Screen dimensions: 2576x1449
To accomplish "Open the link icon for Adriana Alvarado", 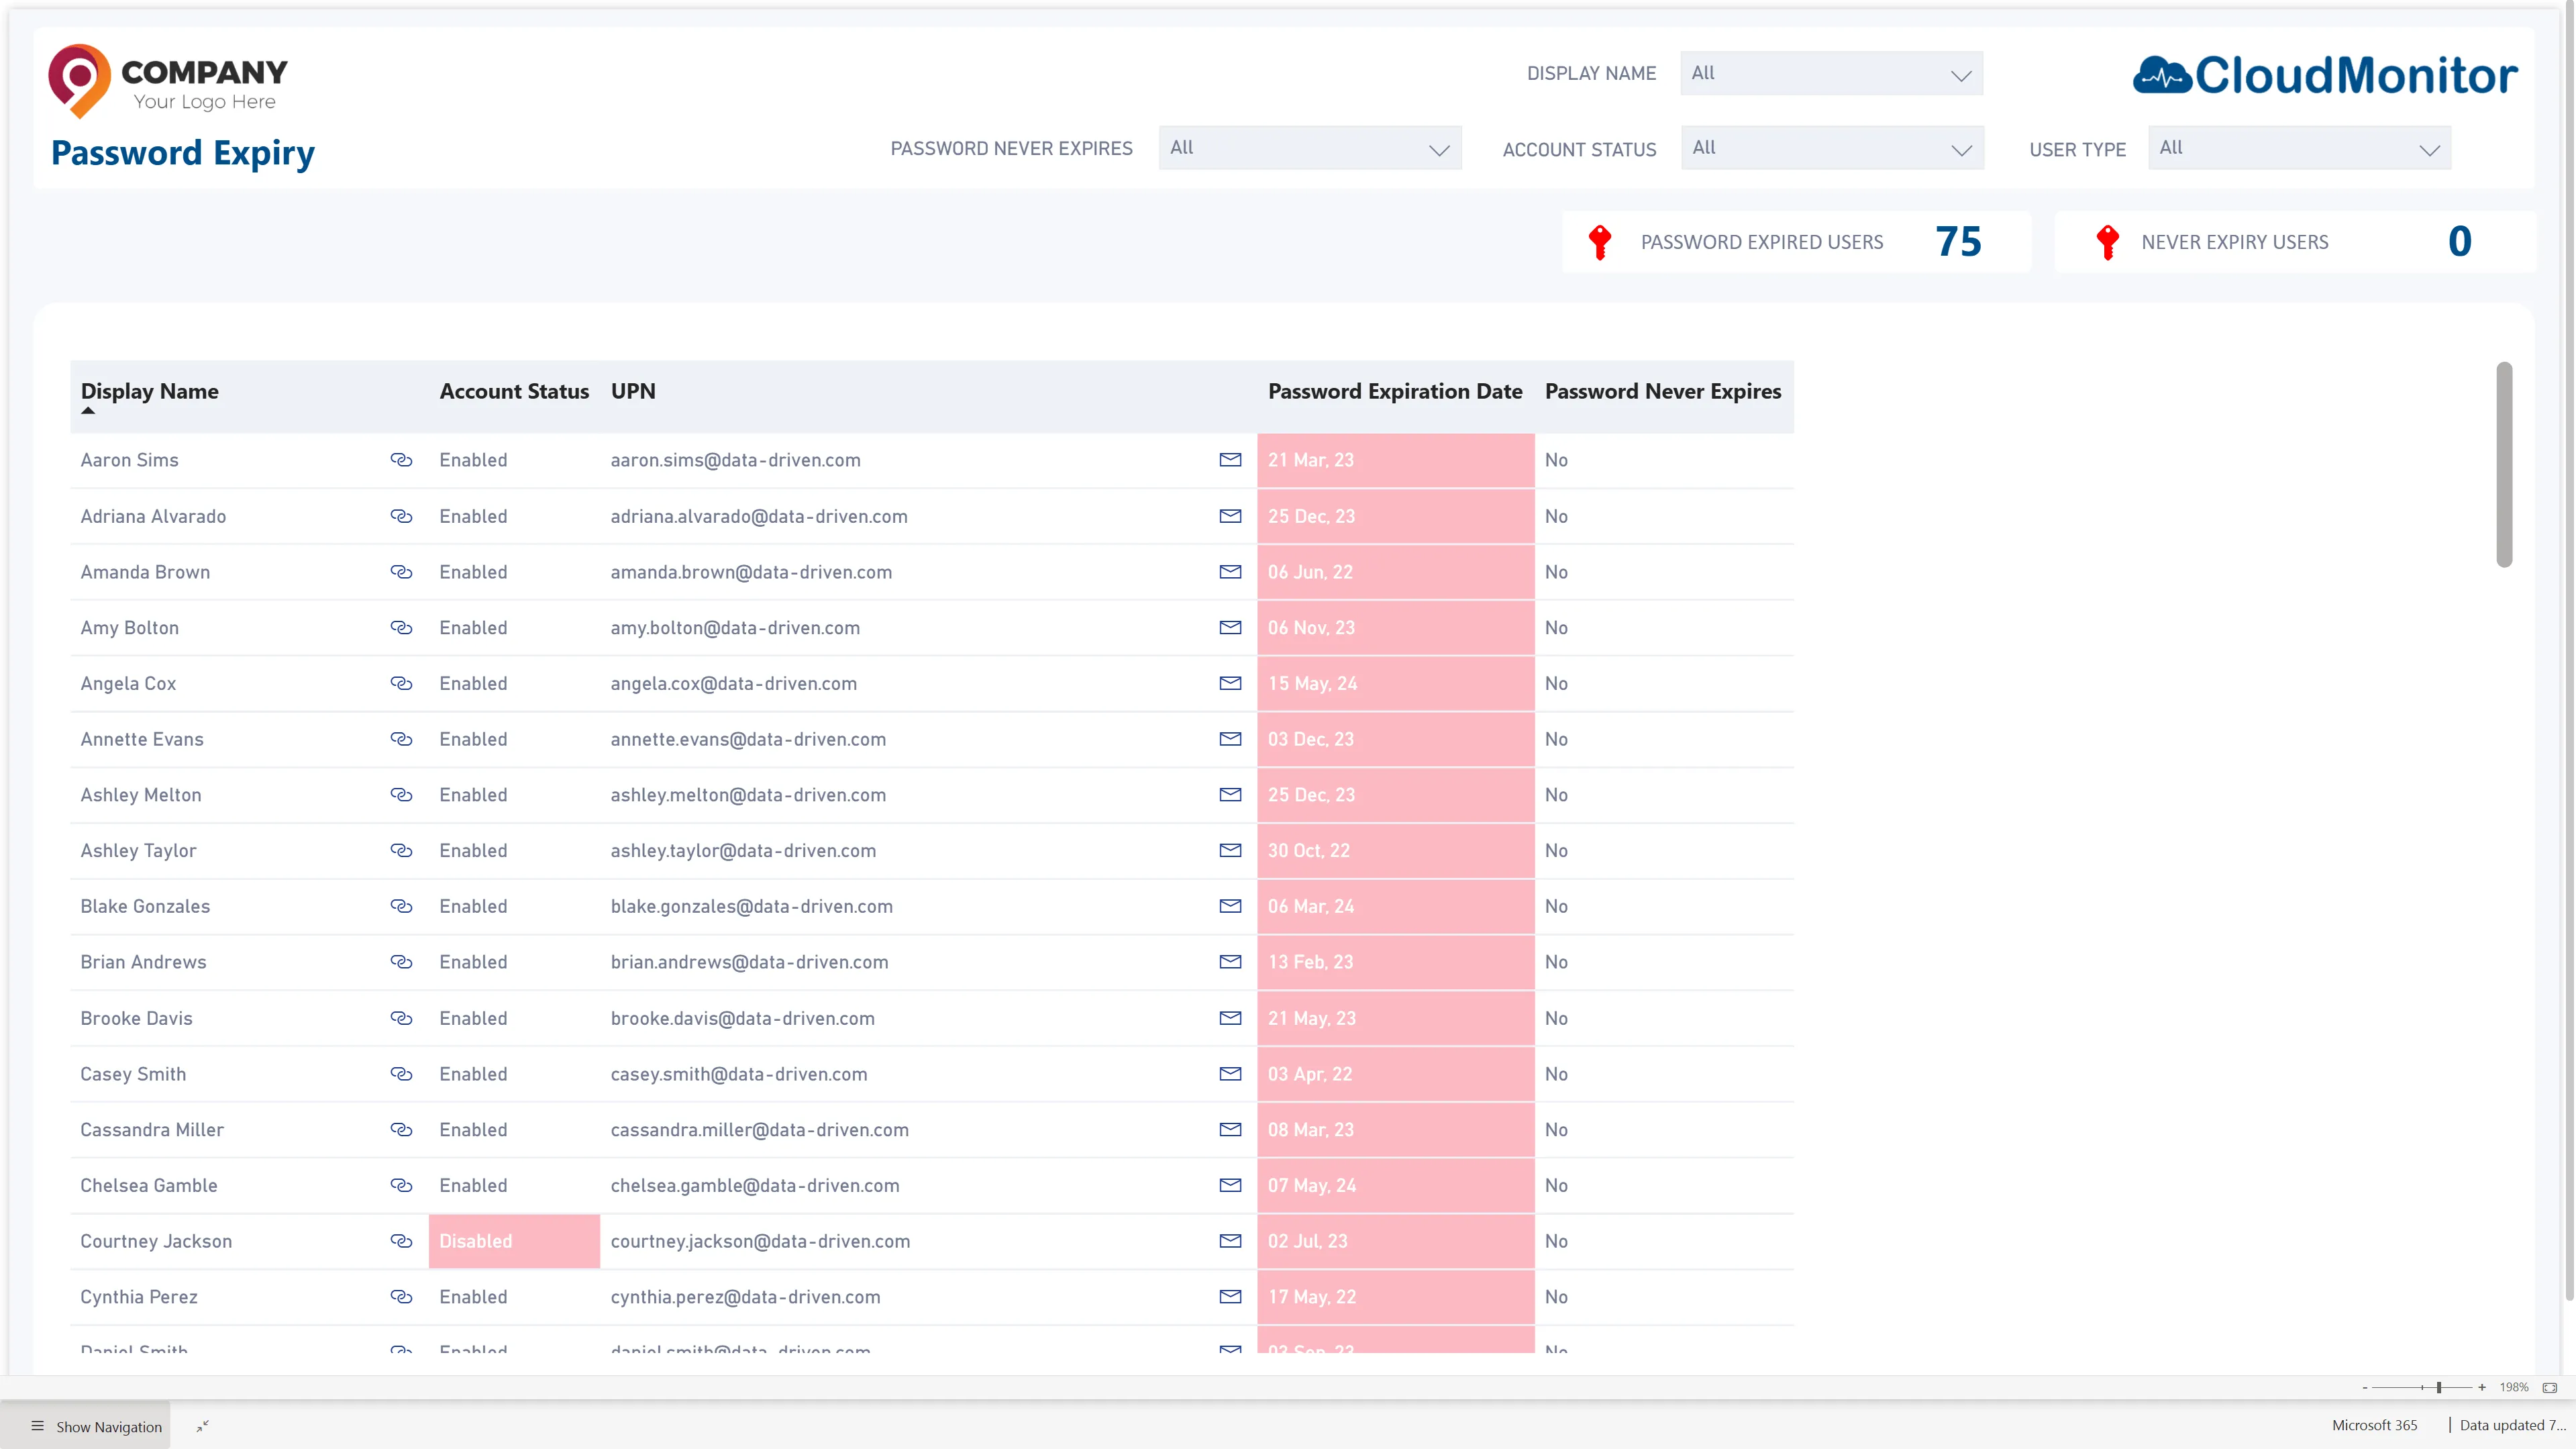I will coord(401,516).
